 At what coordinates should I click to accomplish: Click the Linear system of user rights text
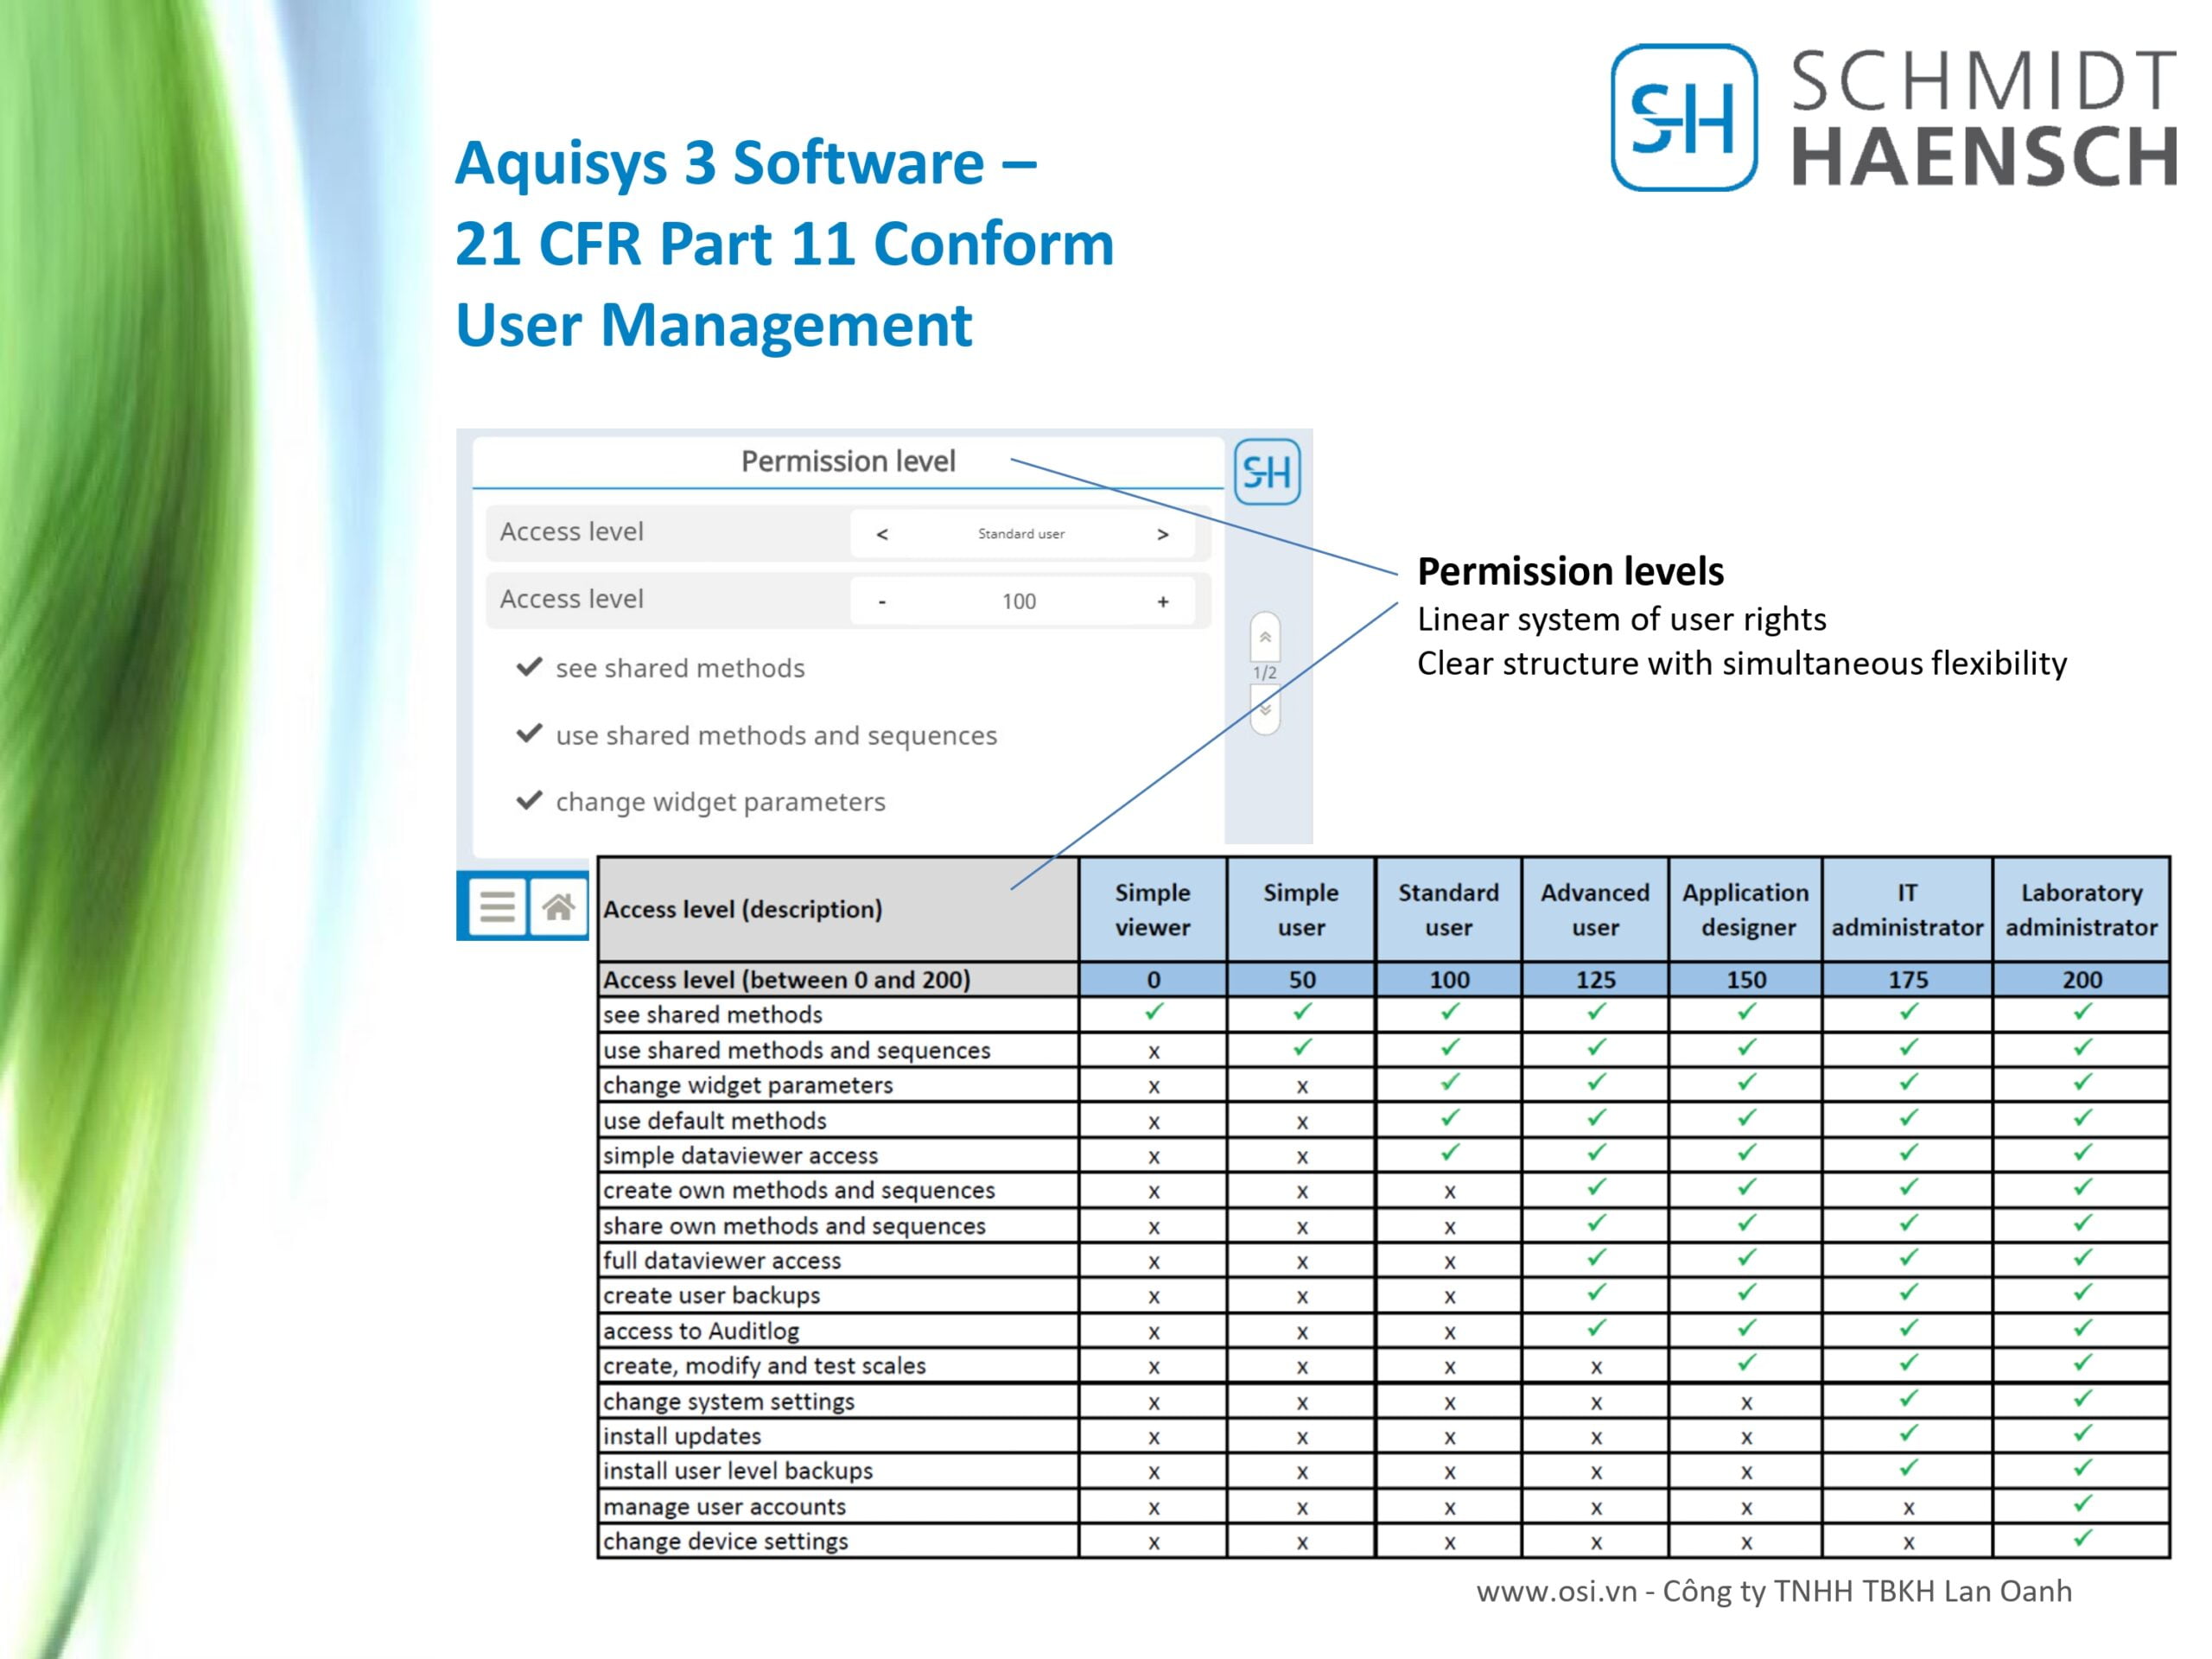click(1621, 619)
